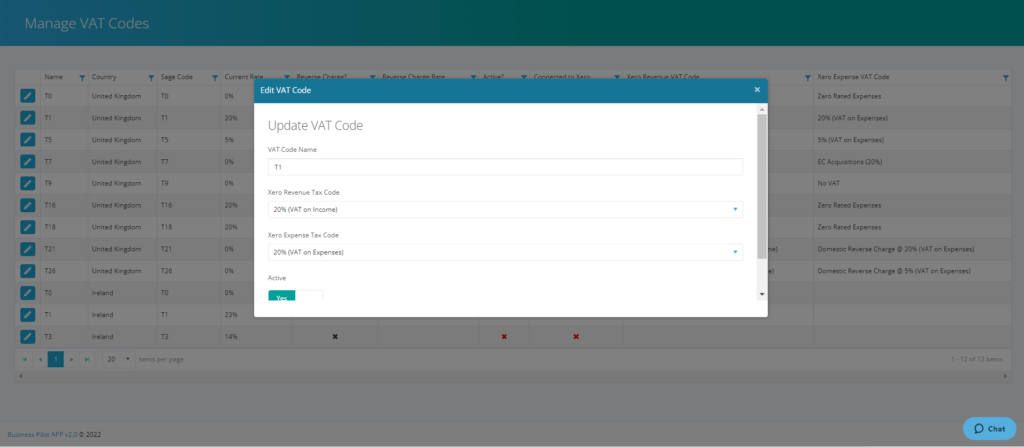The width and height of the screenshot is (1024, 447).
Task: Go to the next page in pager
Action: (71, 359)
